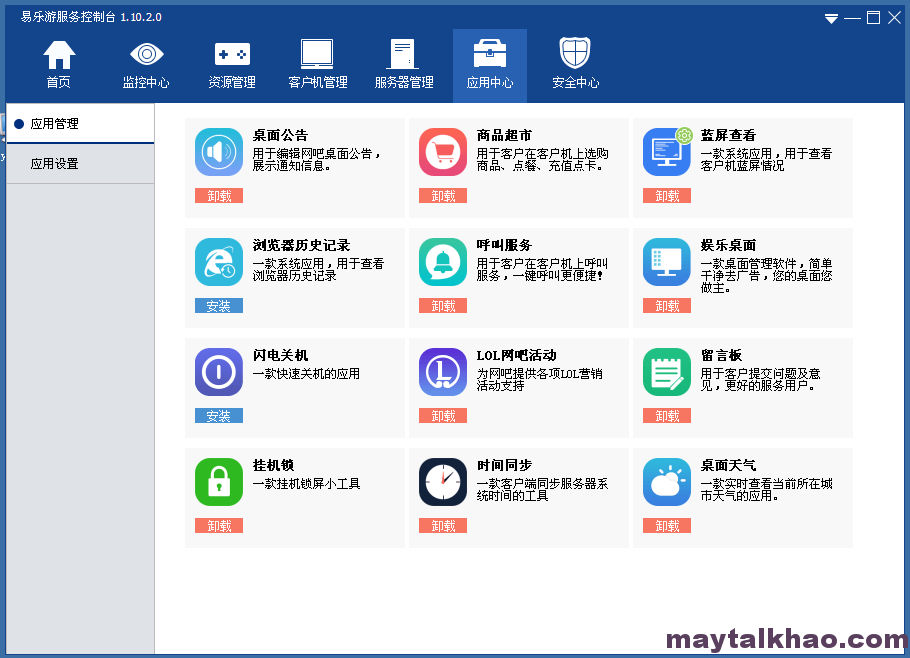Image resolution: width=910 pixels, height=658 pixels.
Task: Open 资源管理 resource management tab
Action: pos(232,64)
